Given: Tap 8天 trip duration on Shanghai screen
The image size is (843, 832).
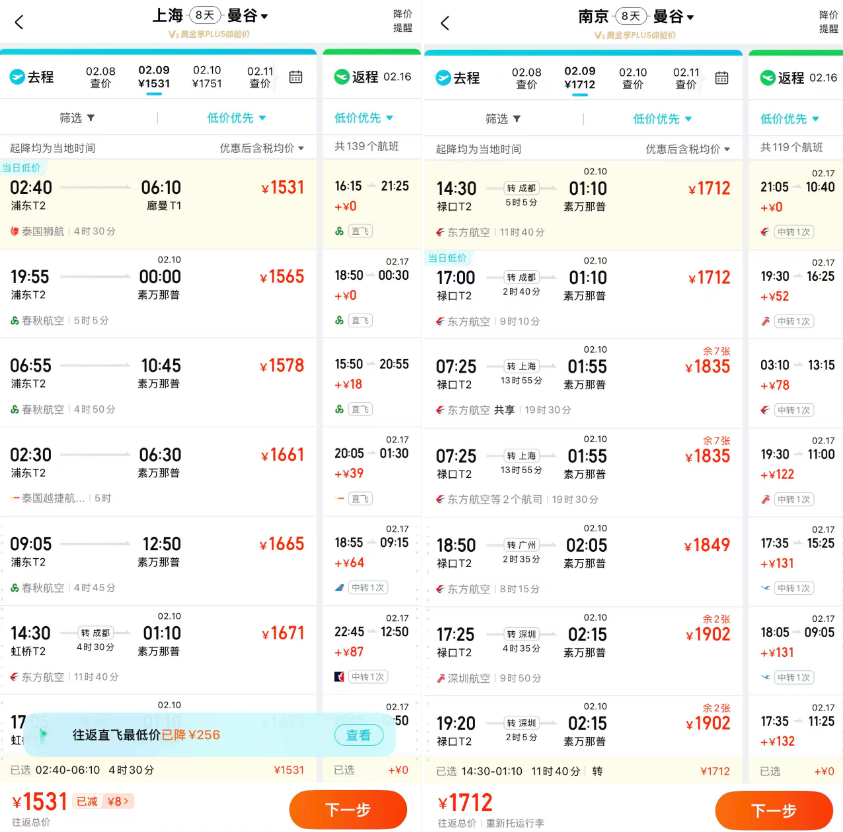Looking at the screenshot, I should pyautogui.click(x=205, y=15).
